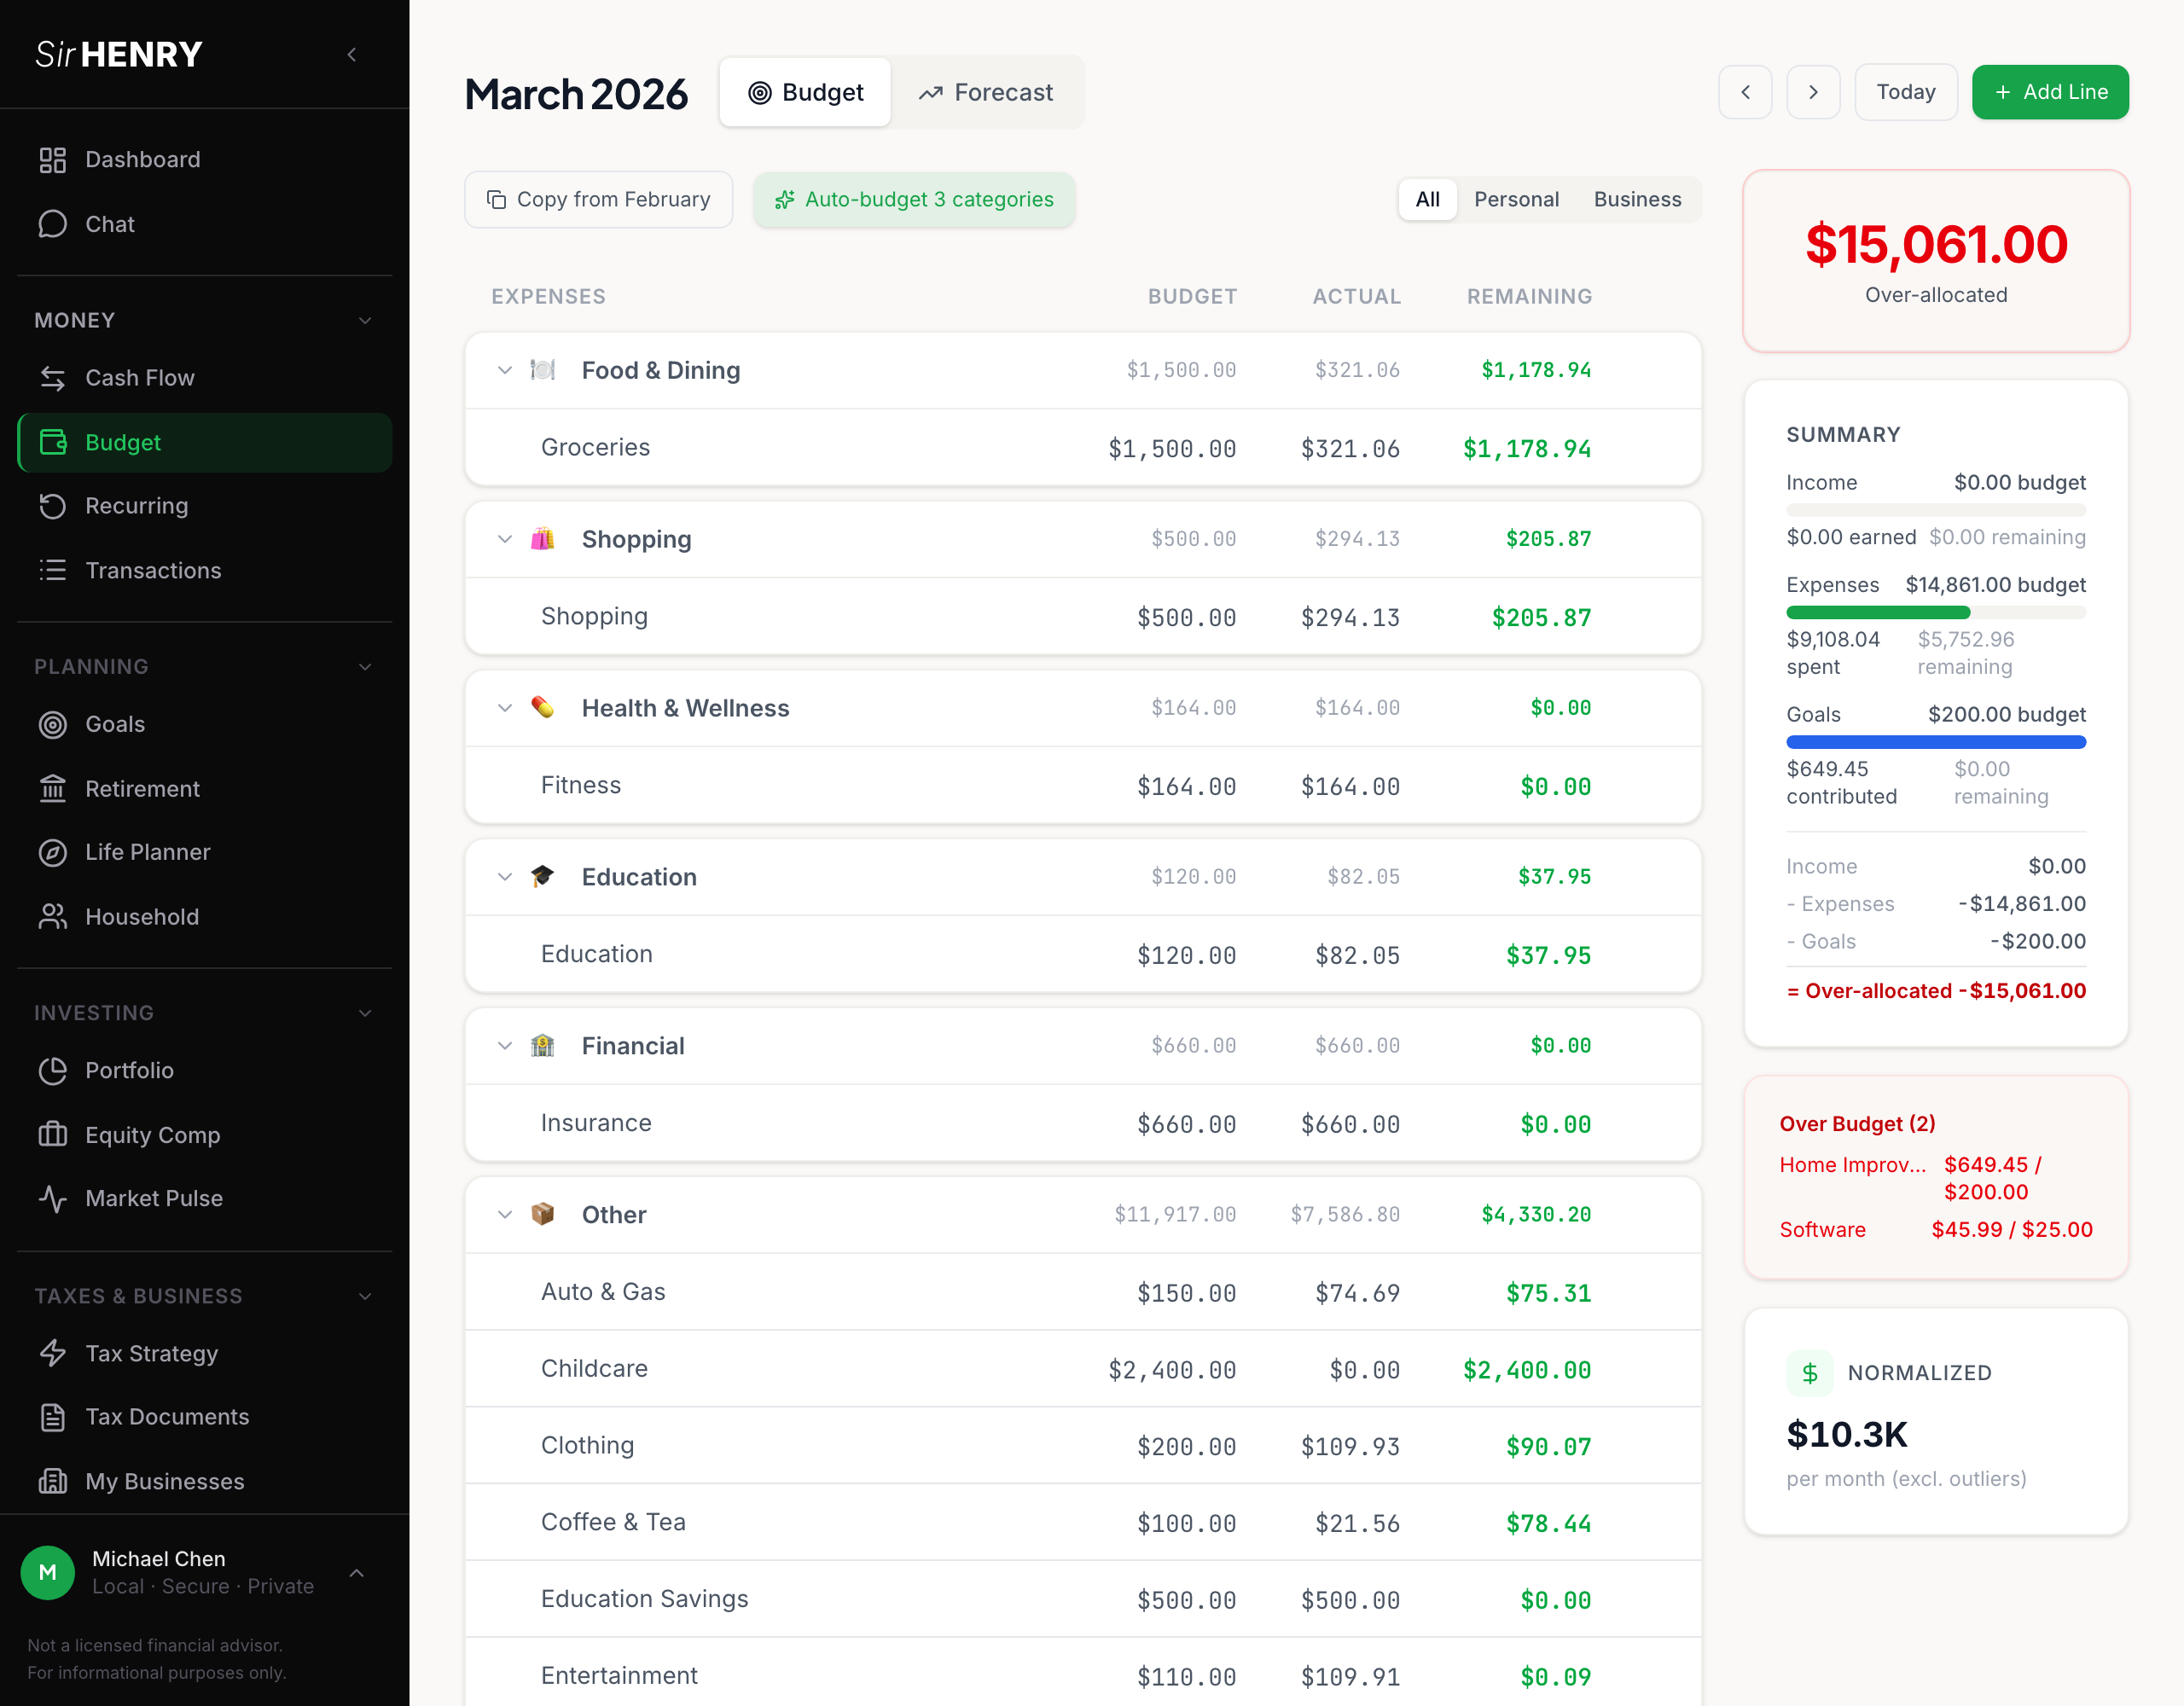Click the Add Line button
This screenshot has width=2184, height=1706.
(x=2050, y=92)
